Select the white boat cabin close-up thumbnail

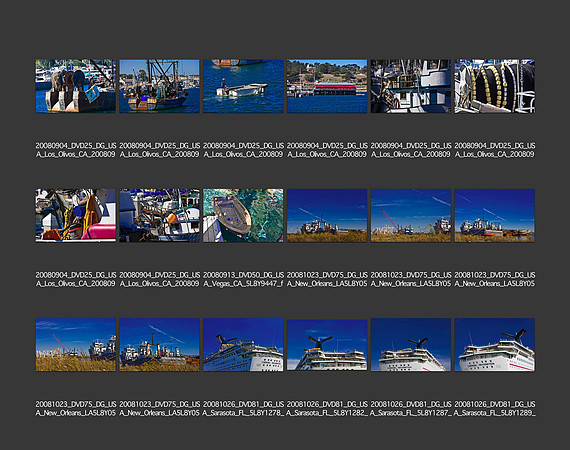(411, 86)
